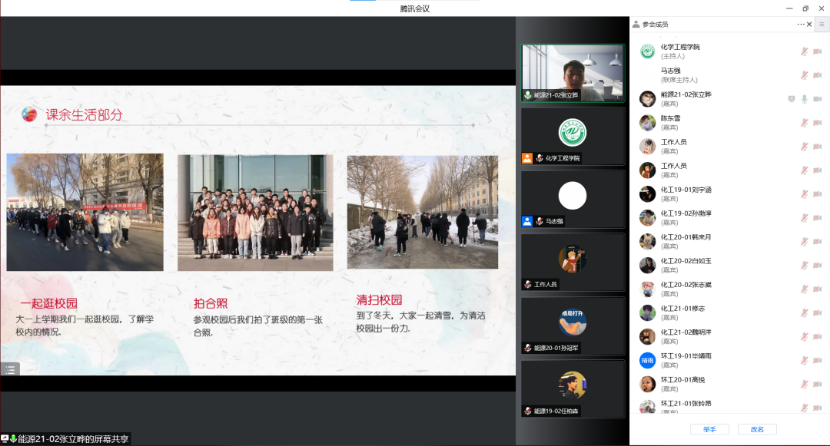Select 能源21-02 presenter video tile
This screenshot has height=446, width=830.
pyautogui.click(x=573, y=73)
